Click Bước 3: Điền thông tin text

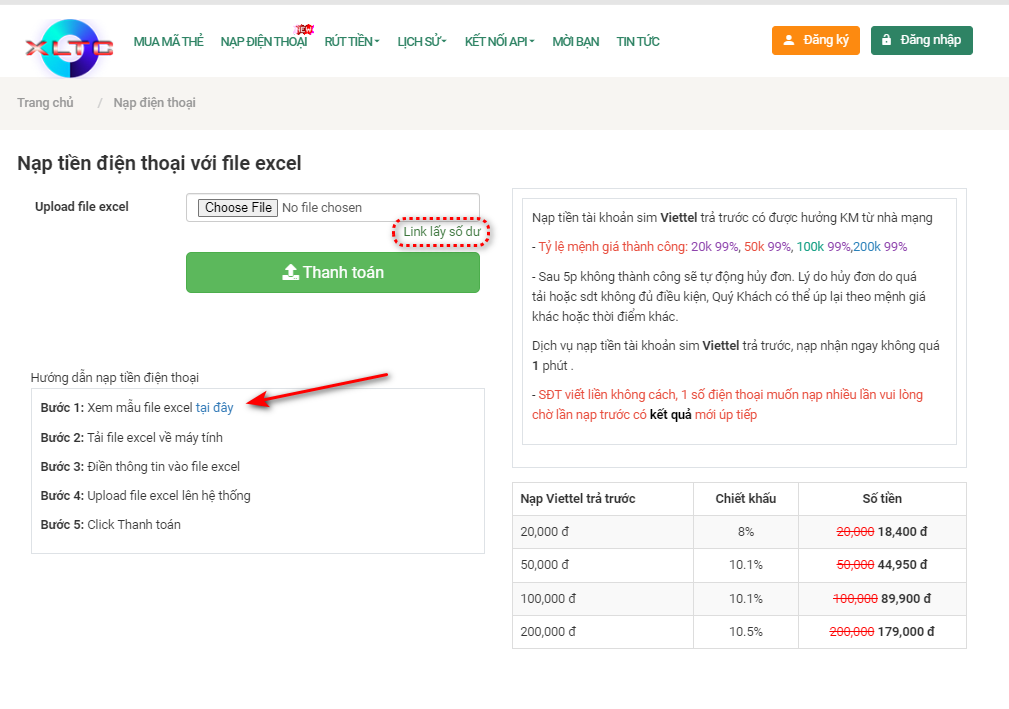pyautogui.click(x=140, y=466)
